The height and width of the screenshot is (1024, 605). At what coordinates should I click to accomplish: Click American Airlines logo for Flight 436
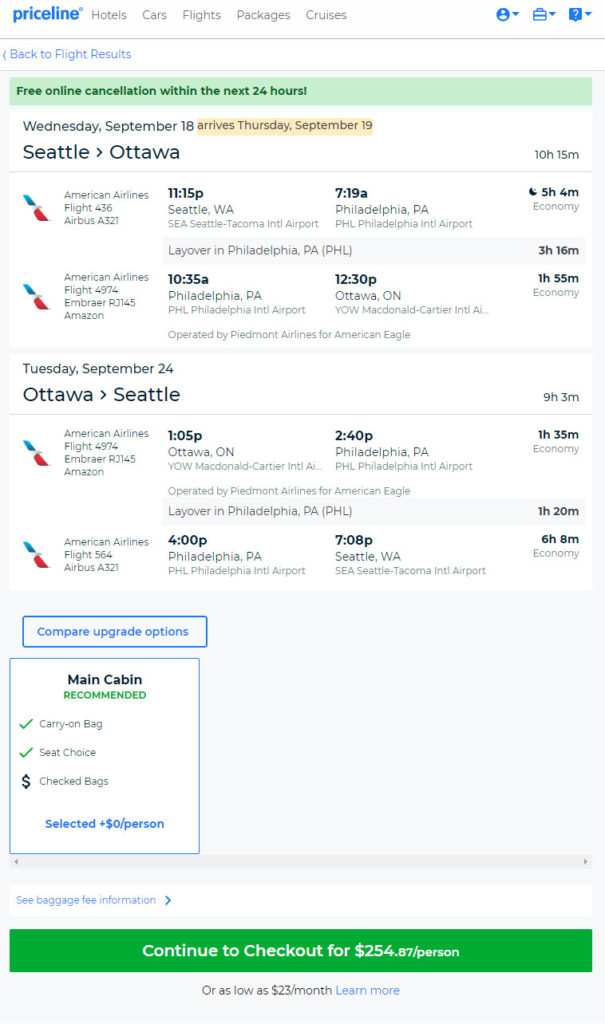37,208
